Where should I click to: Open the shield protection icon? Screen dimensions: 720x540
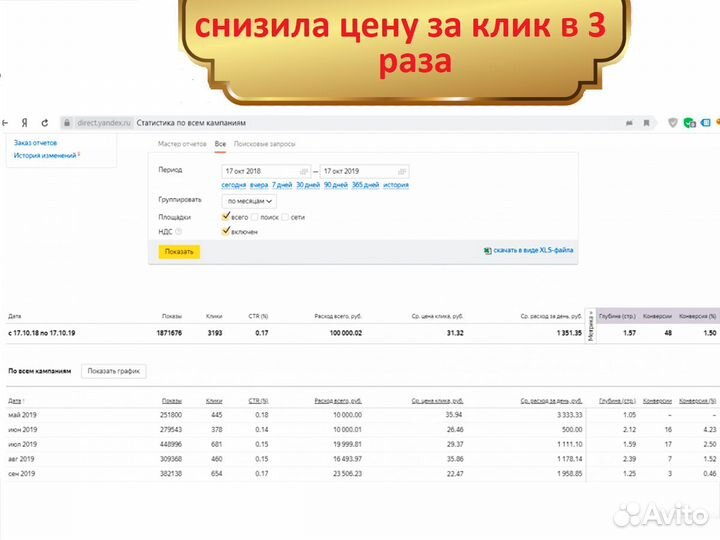click(x=672, y=123)
